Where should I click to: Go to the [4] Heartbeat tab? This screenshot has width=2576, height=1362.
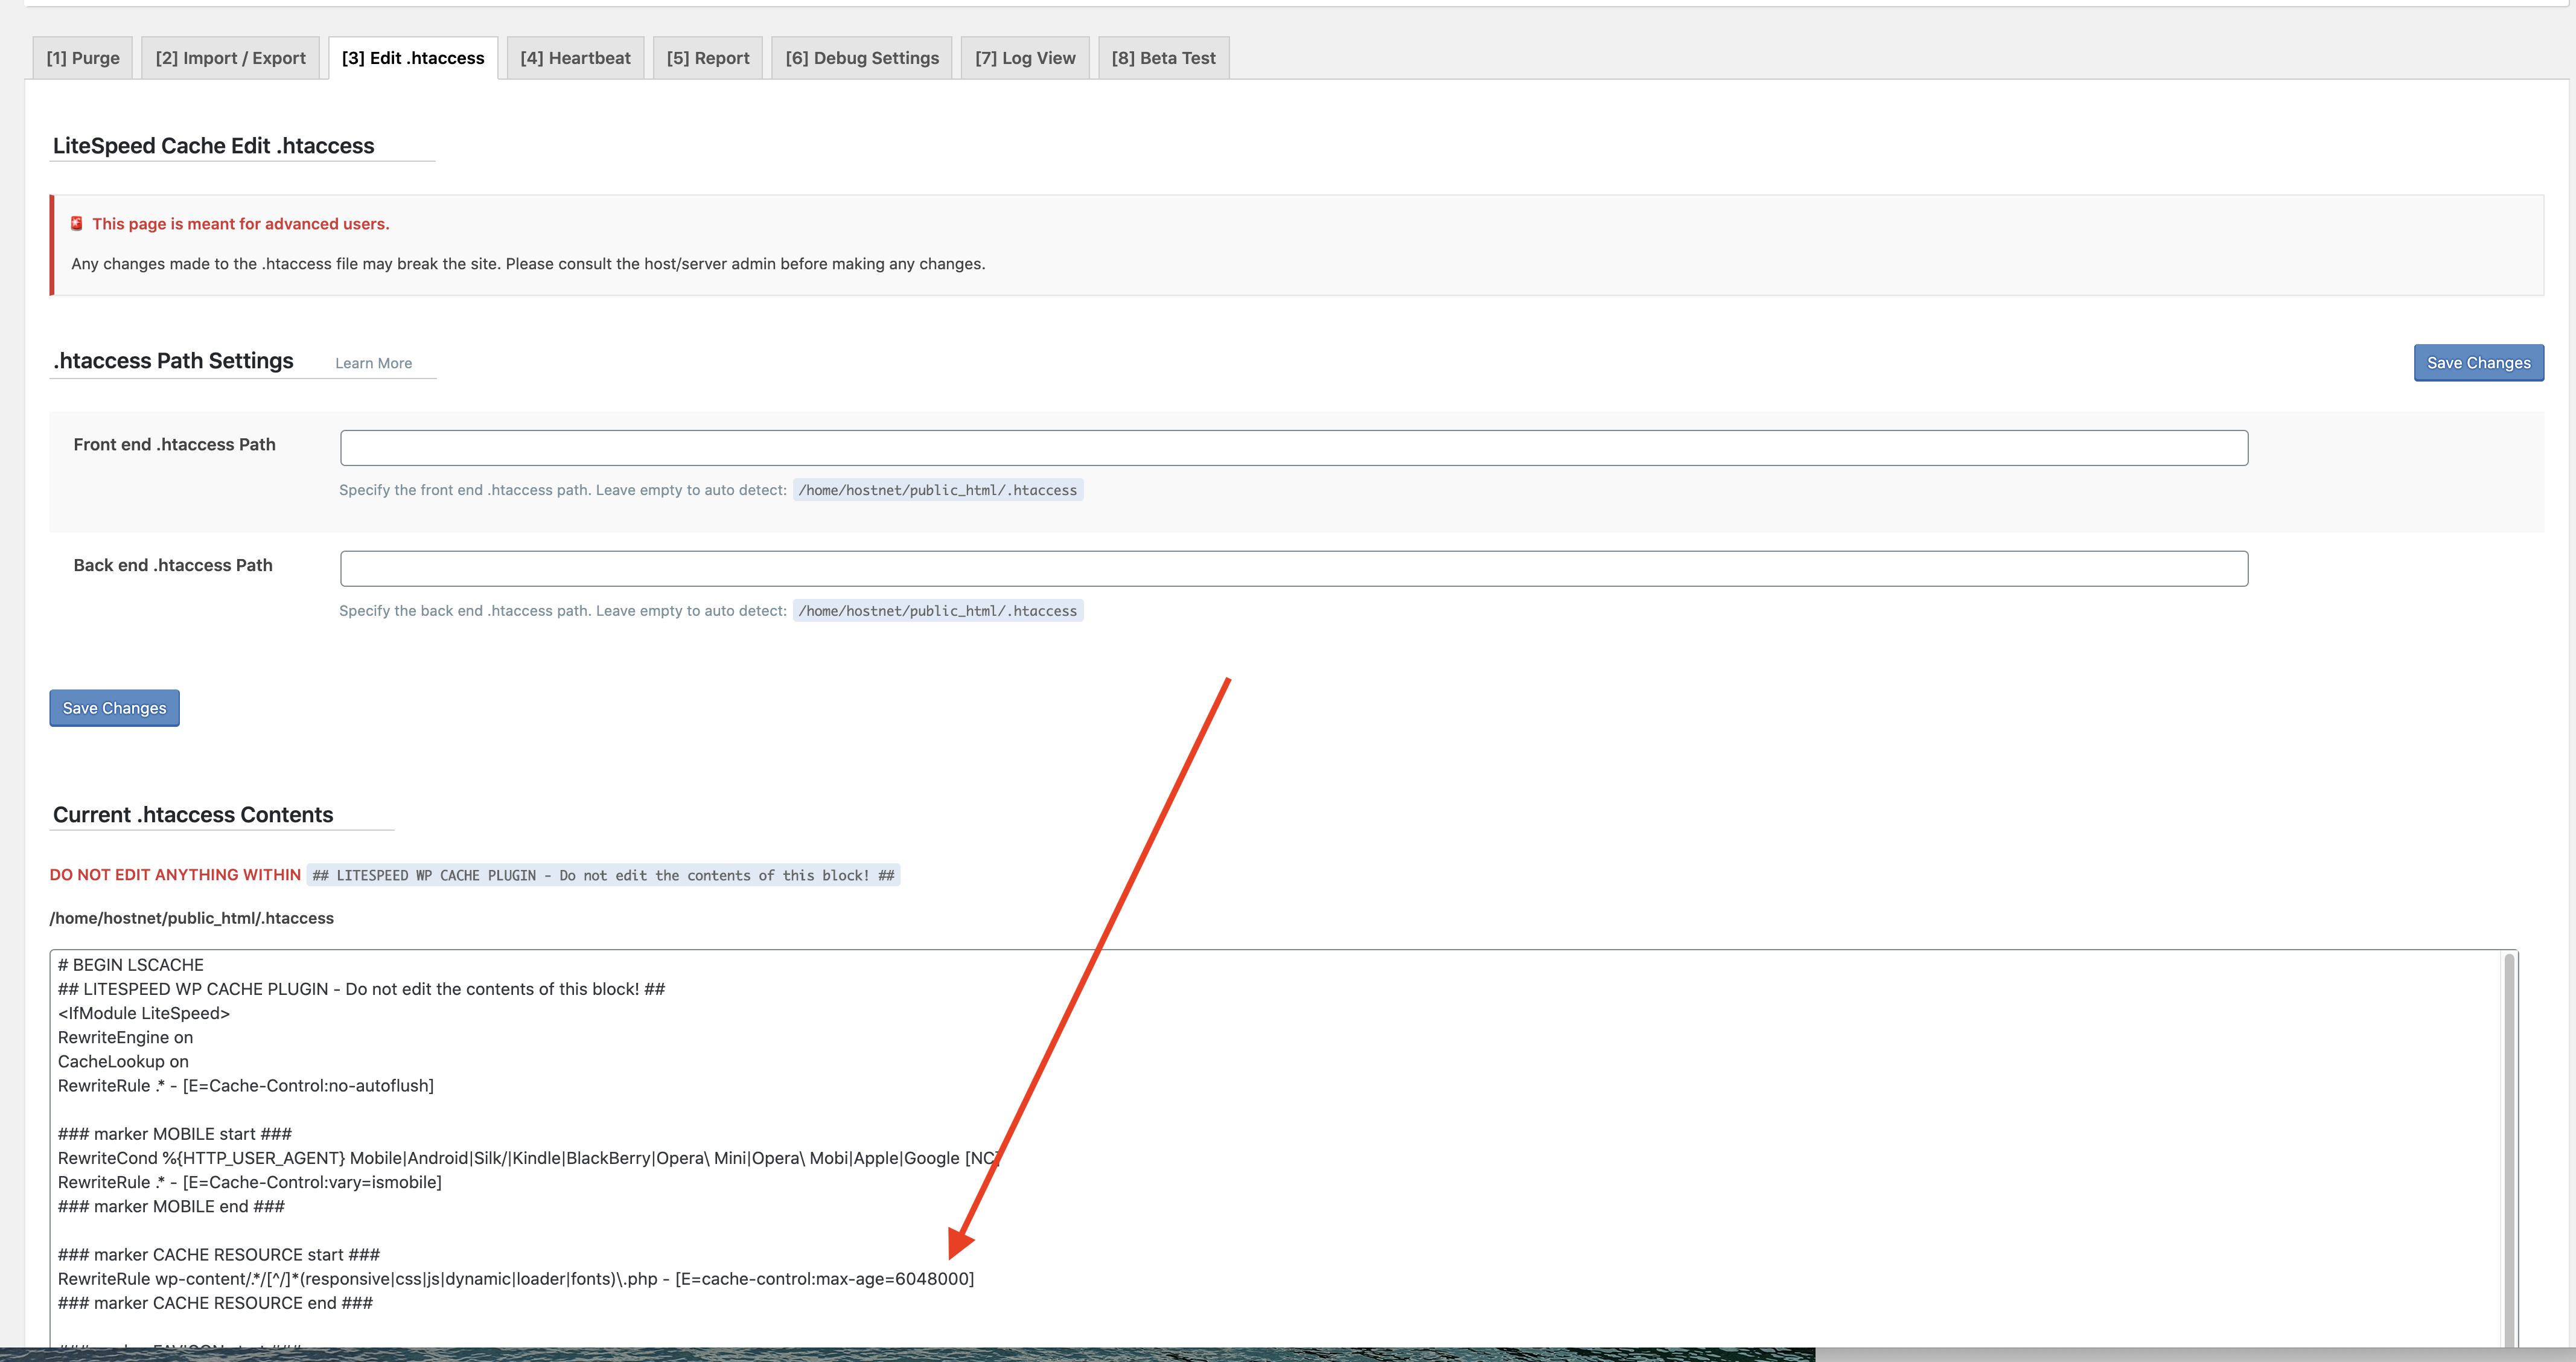tap(575, 58)
